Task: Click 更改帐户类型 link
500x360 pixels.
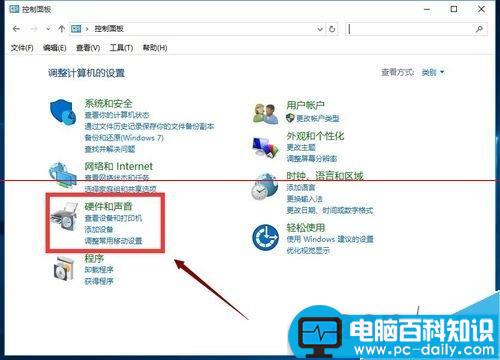Action: tap(318, 118)
